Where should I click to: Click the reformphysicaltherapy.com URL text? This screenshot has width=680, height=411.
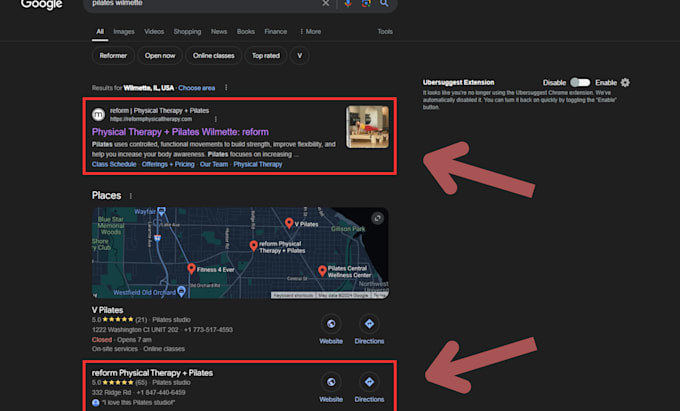coord(150,119)
